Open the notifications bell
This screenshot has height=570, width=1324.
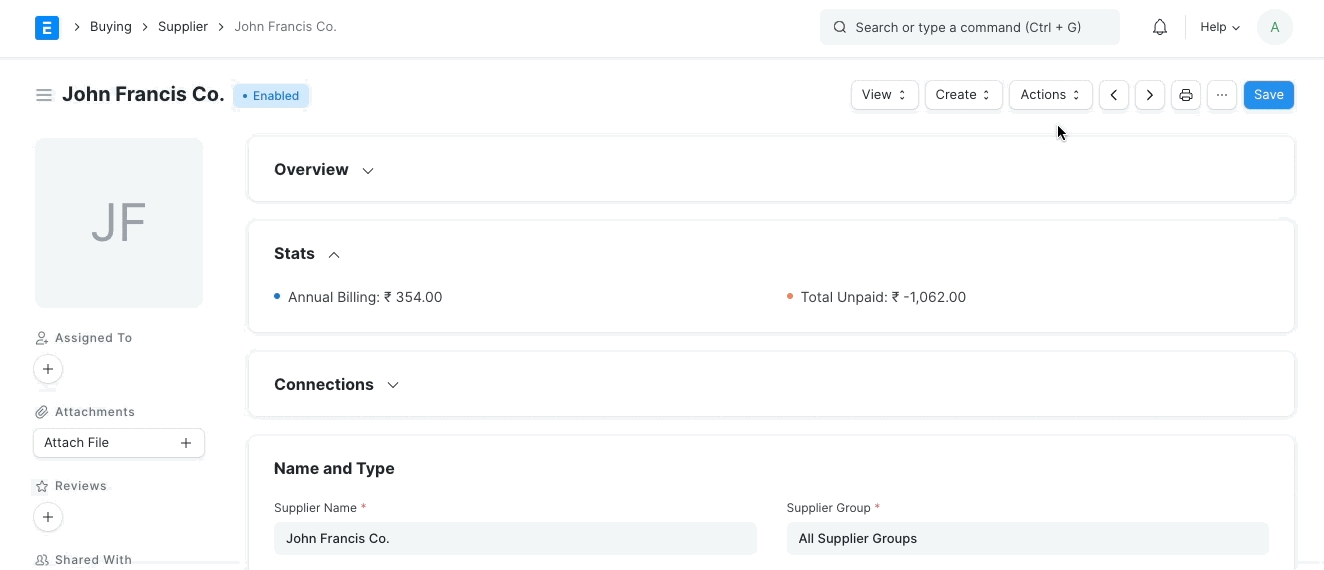(1160, 27)
